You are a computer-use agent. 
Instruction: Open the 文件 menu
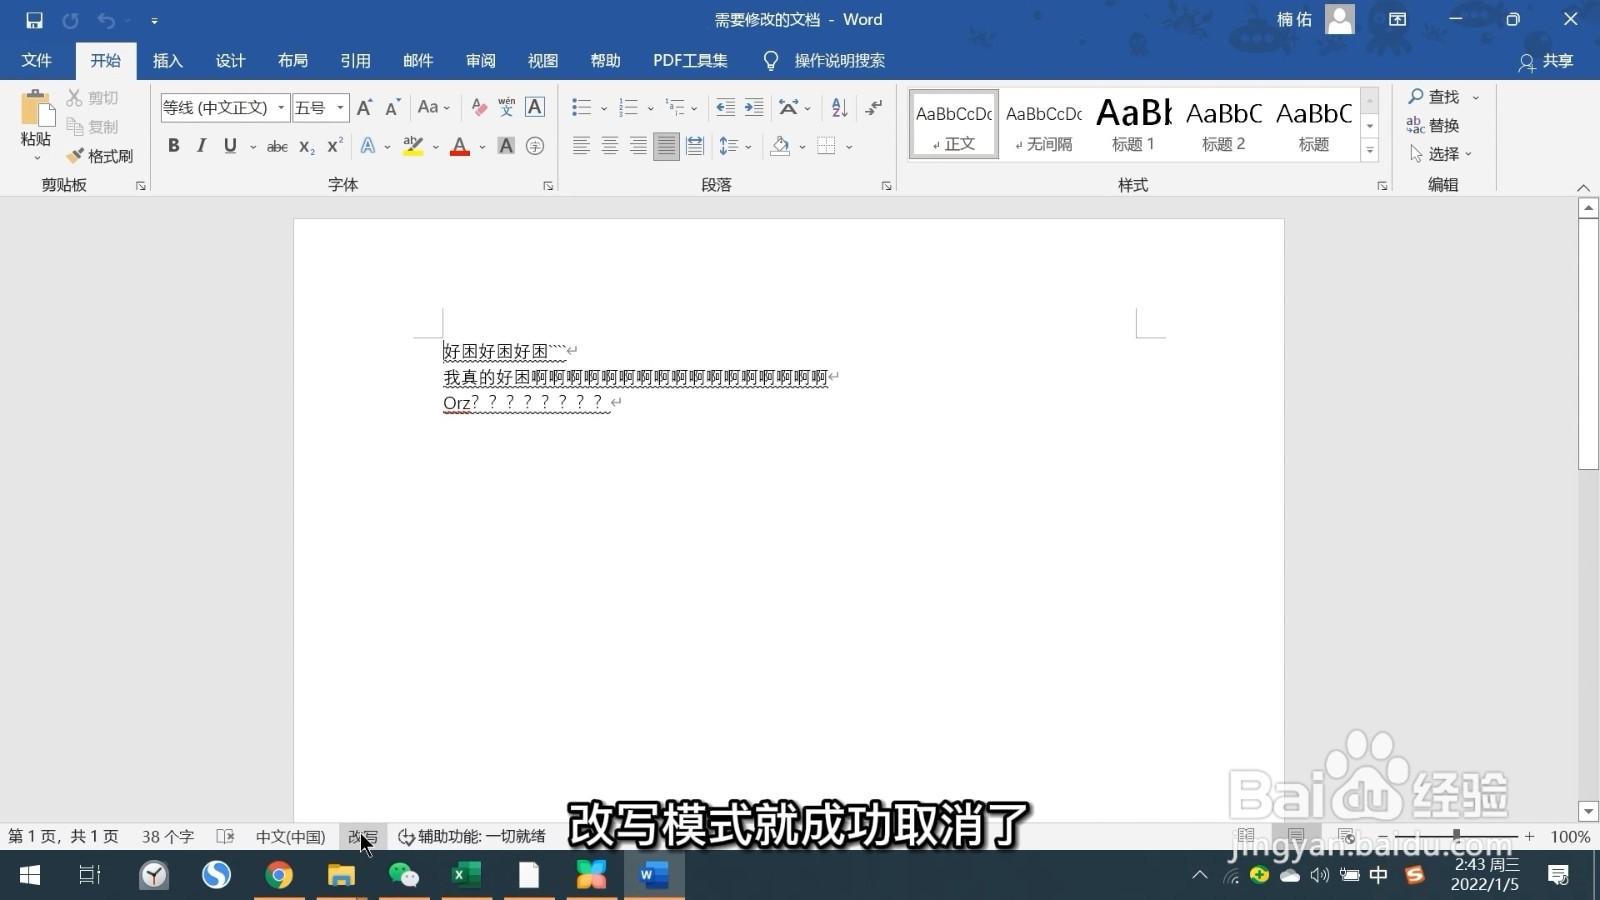[37, 61]
